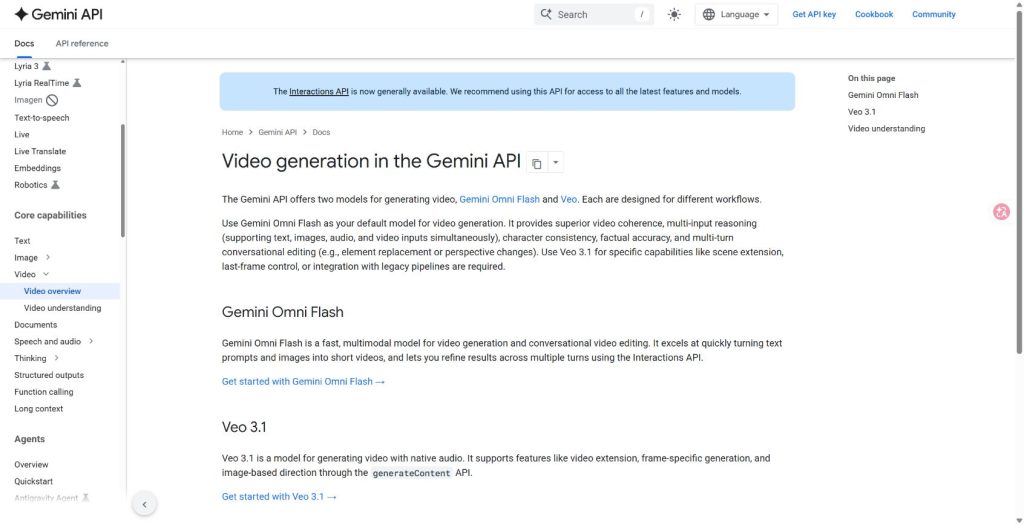Open Structured outputs in sidebar

(49, 375)
